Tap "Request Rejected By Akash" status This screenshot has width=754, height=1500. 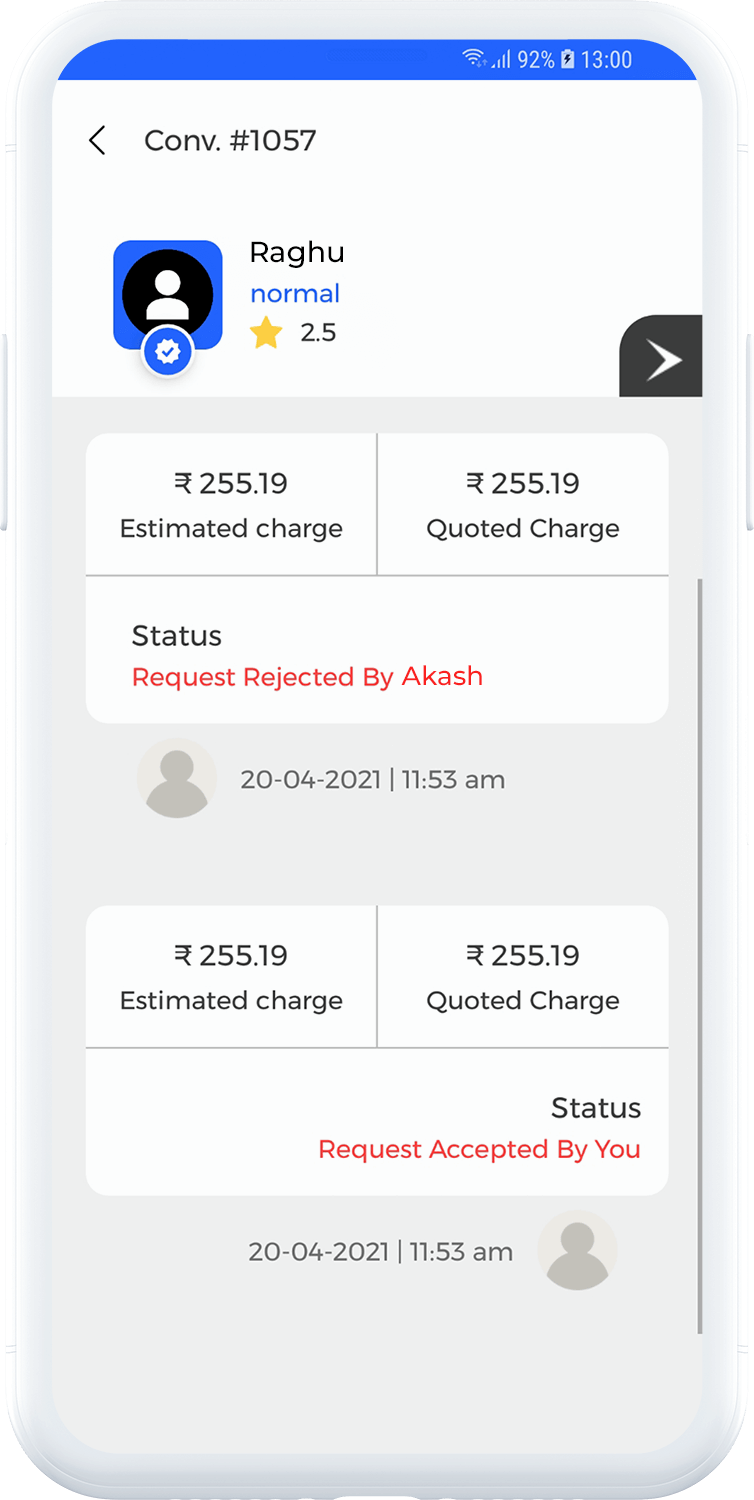tap(307, 677)
